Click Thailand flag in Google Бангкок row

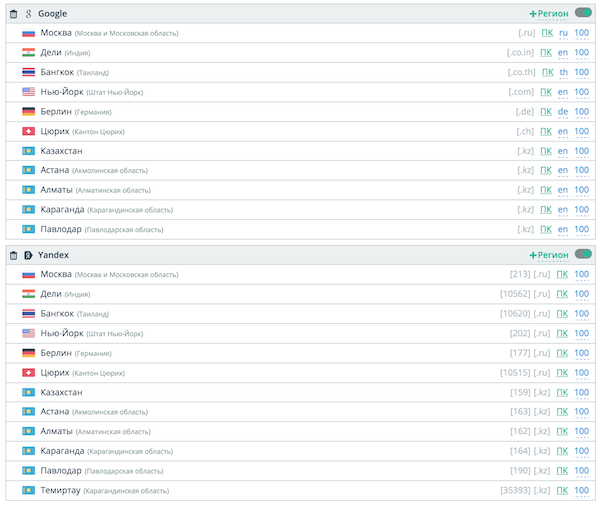tap(29, 72)
